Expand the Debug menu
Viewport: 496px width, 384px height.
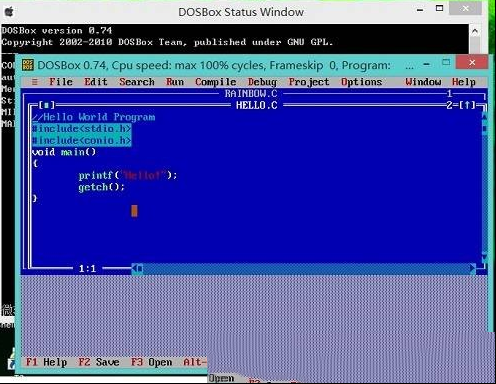(262, 82)
